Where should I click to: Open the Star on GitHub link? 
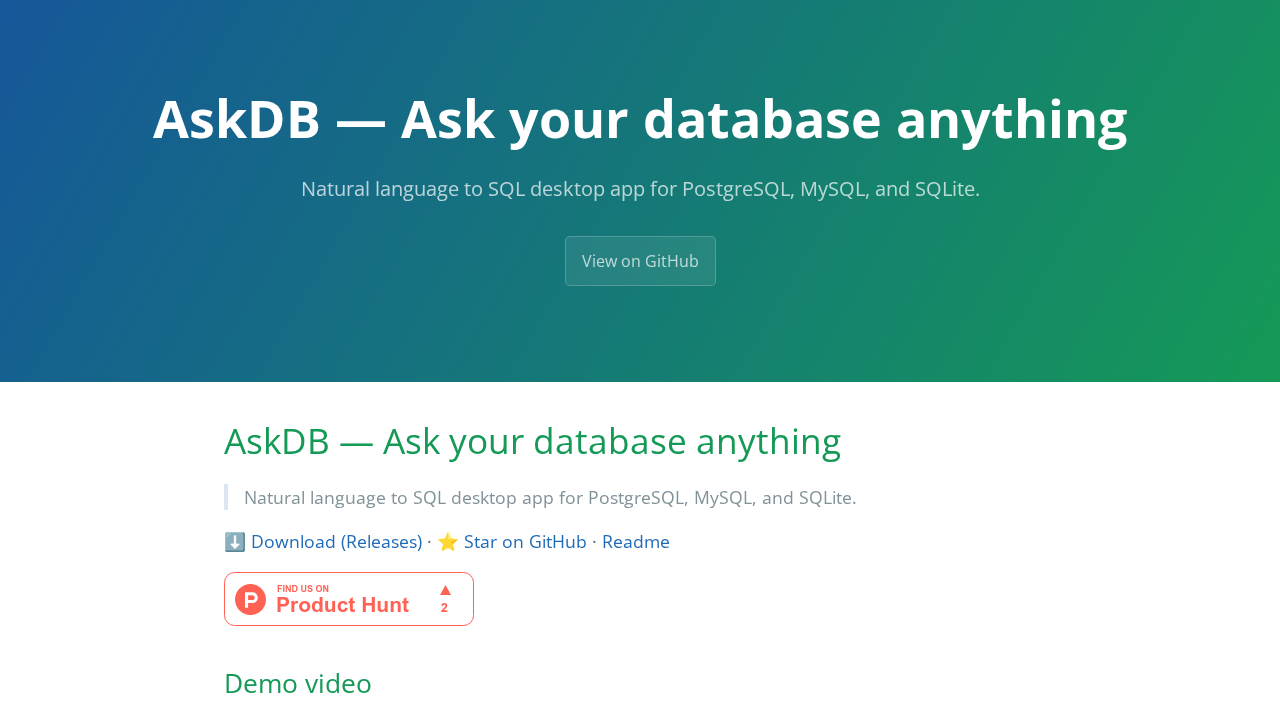(525, 540)
